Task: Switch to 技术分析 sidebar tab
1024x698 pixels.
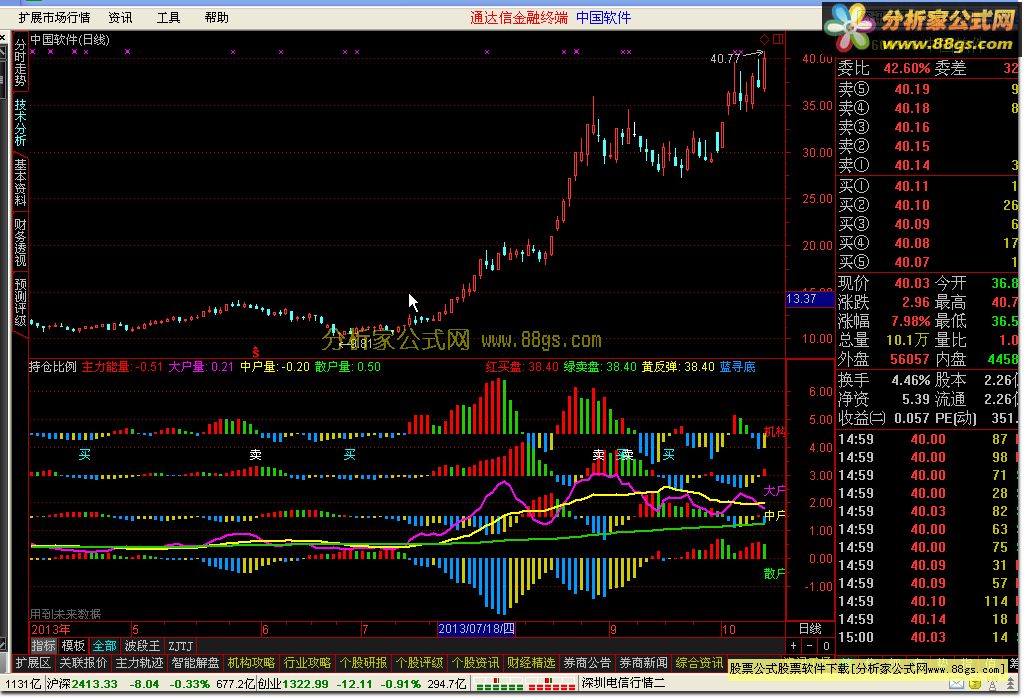Action: pyautogui.click(x=20, y=122)
